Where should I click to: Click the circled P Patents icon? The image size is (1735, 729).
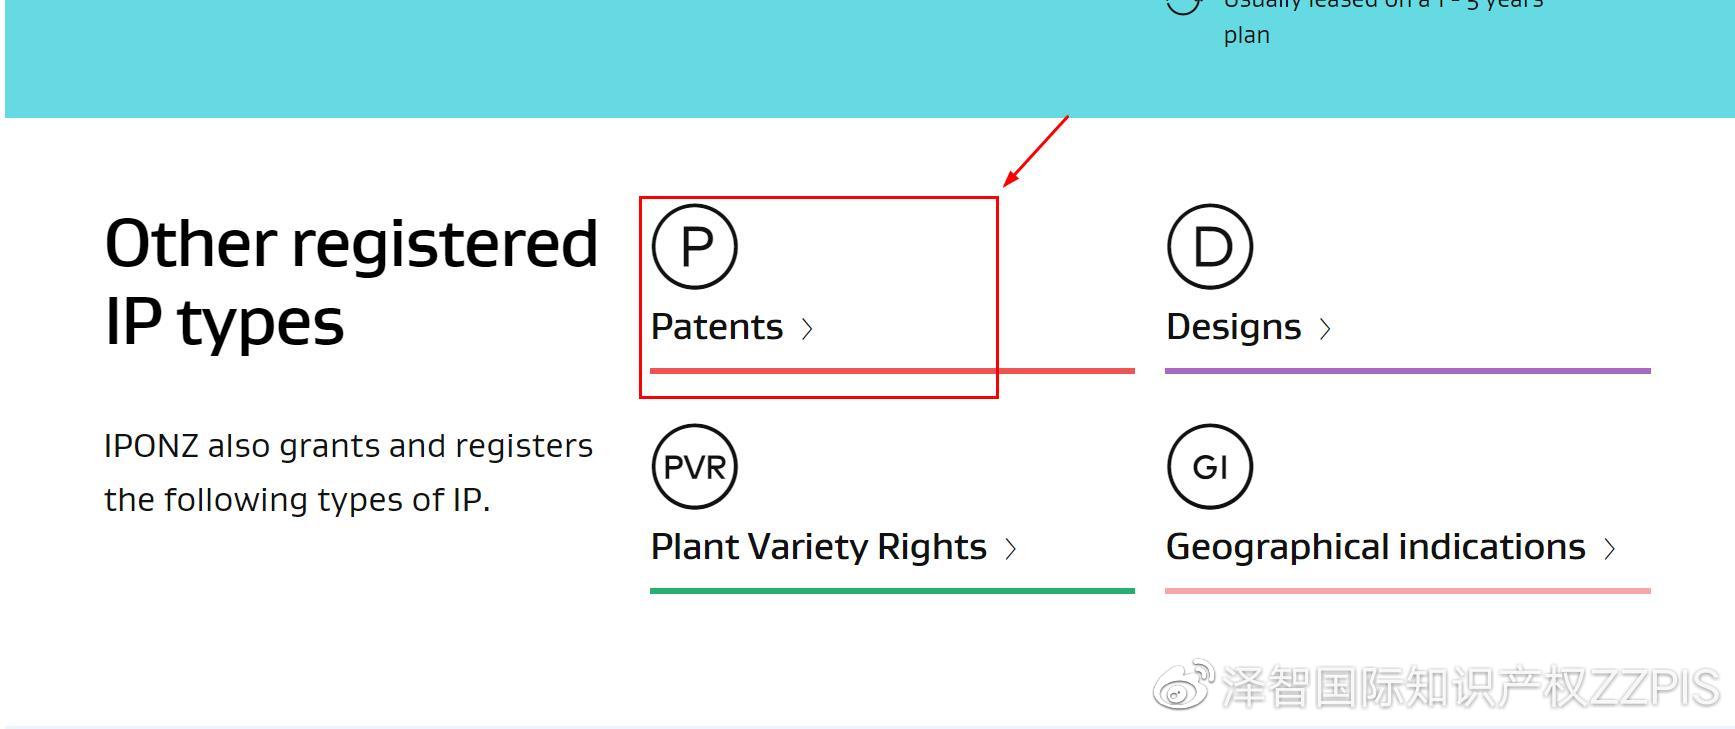(x=695, y=246)
